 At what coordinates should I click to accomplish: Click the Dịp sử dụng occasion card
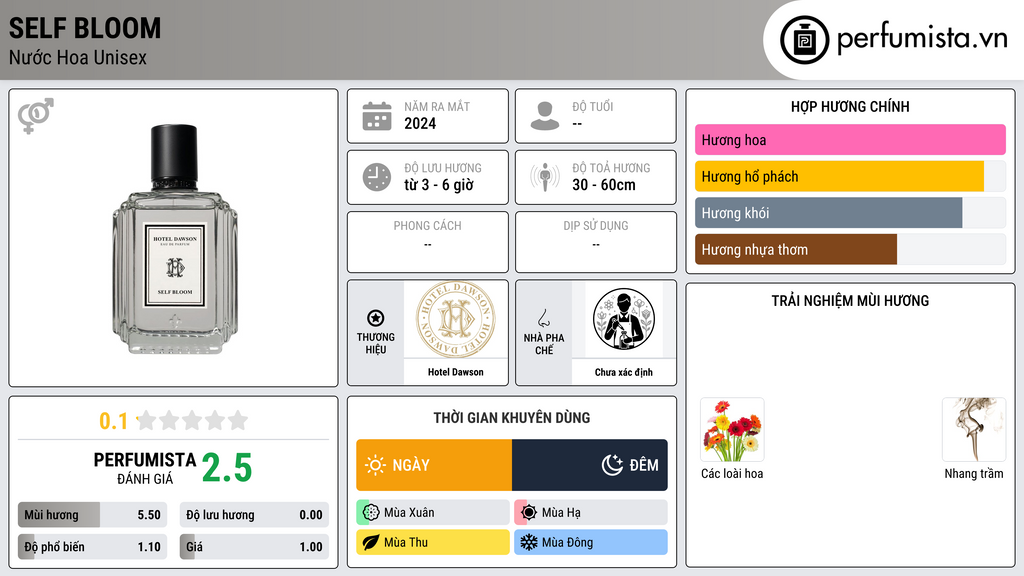(596, 242)
